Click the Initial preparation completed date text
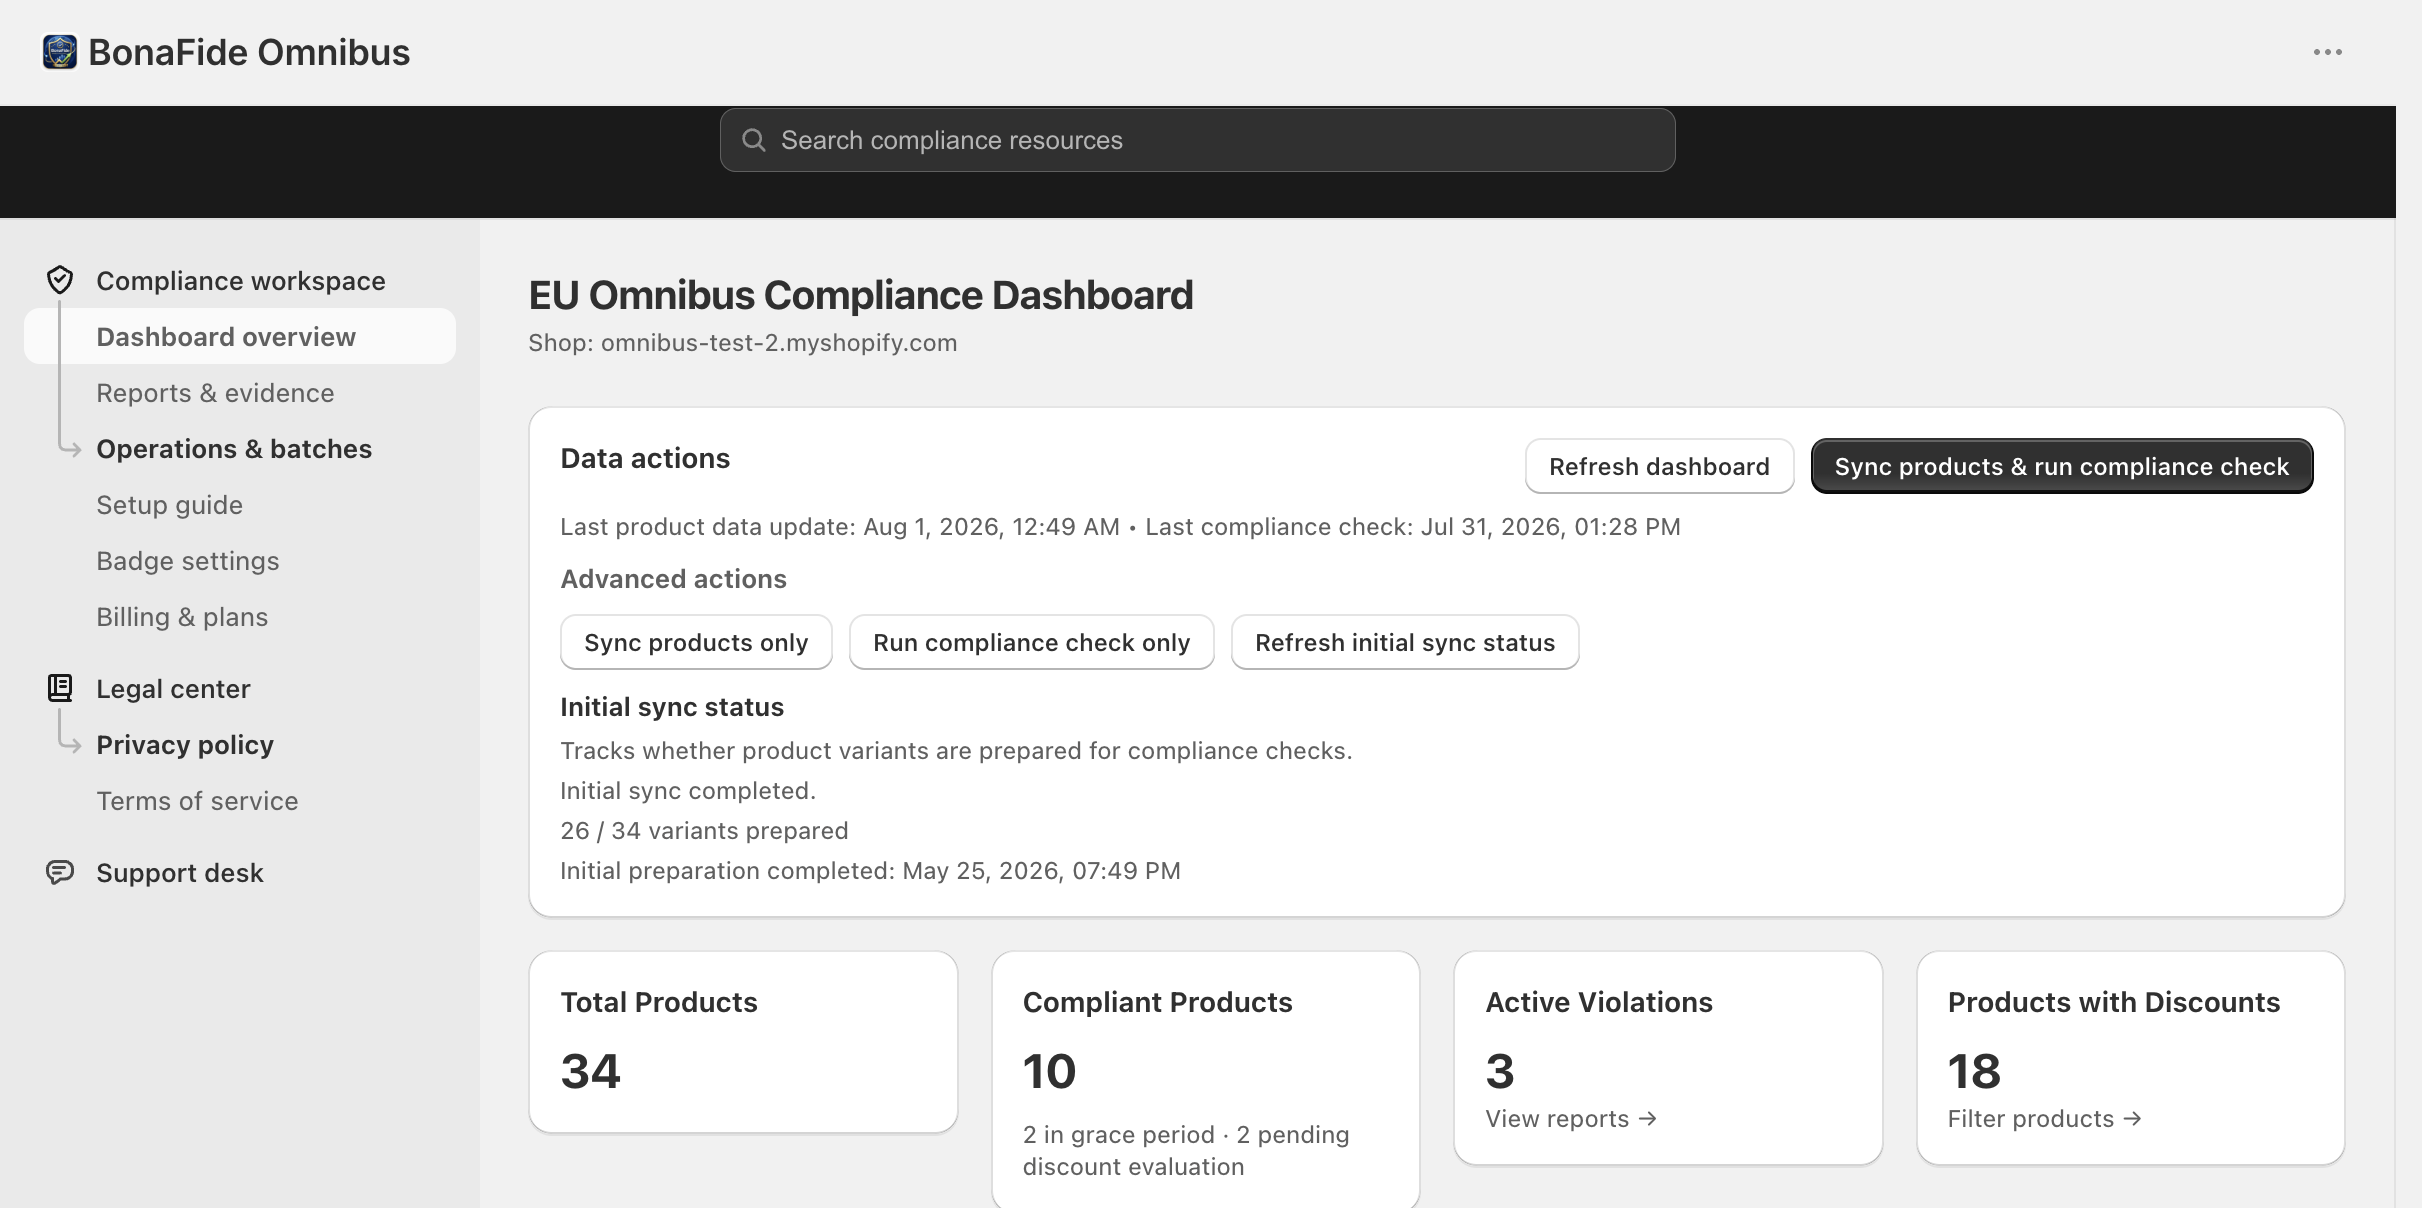 point(870,871)
